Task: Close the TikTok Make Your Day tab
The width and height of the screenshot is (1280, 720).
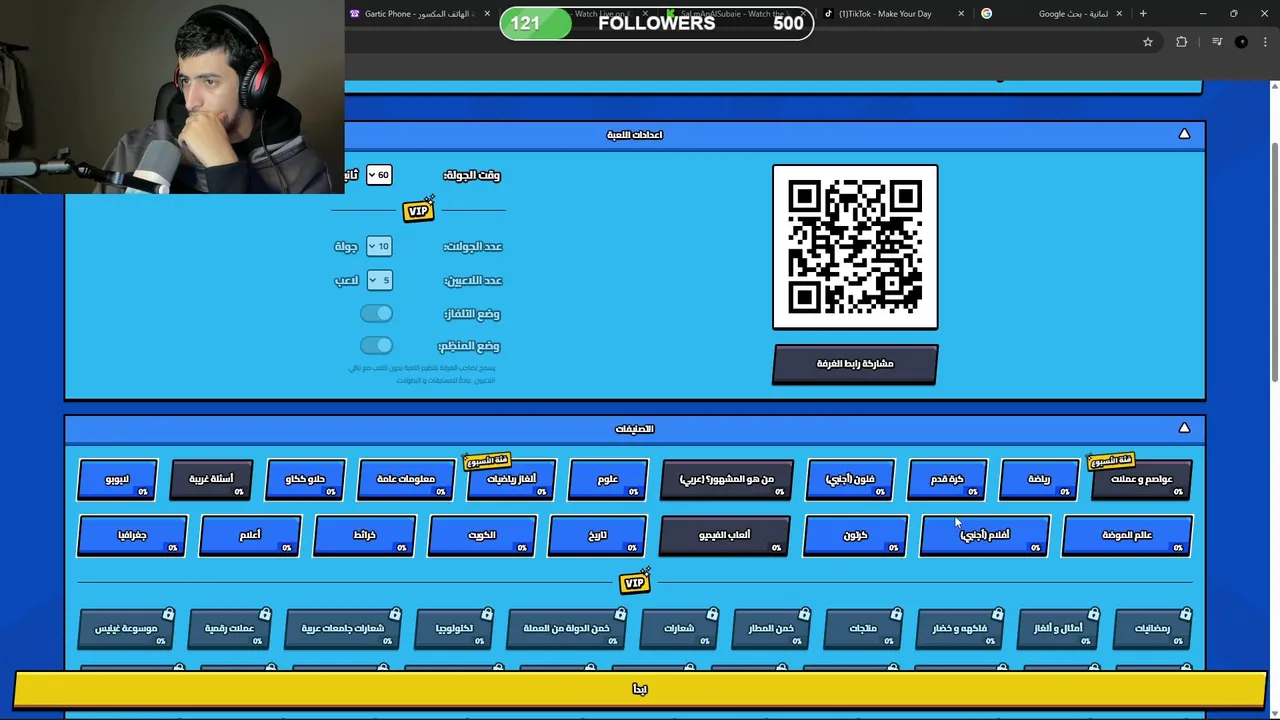Action: point(961,14)
